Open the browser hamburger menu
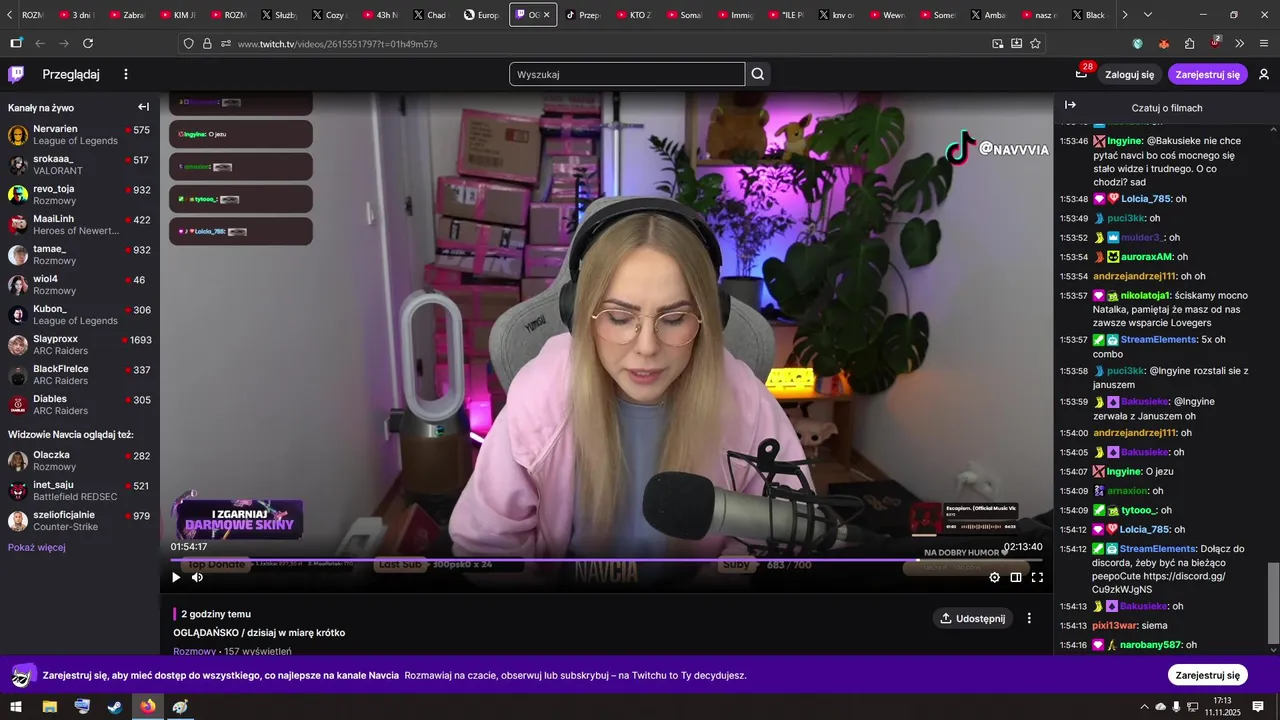1280x720 pixels. pos(1263,43)
